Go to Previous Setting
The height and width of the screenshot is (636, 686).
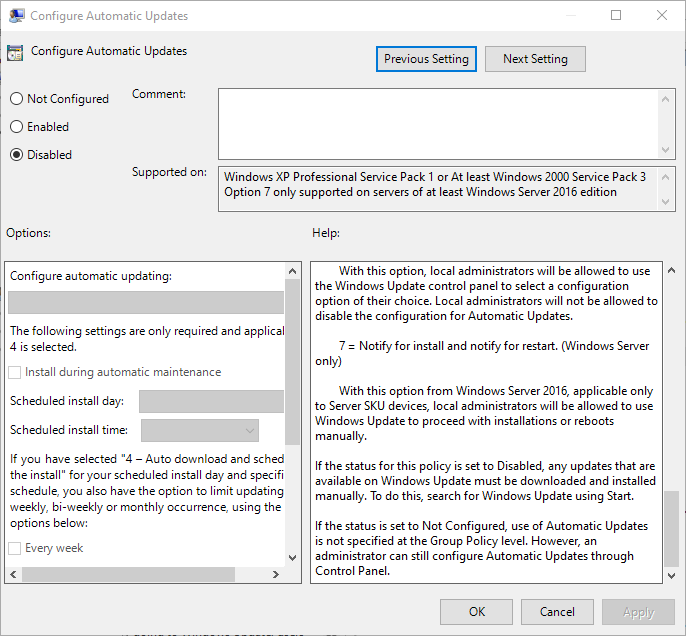(x=426, y=59)
